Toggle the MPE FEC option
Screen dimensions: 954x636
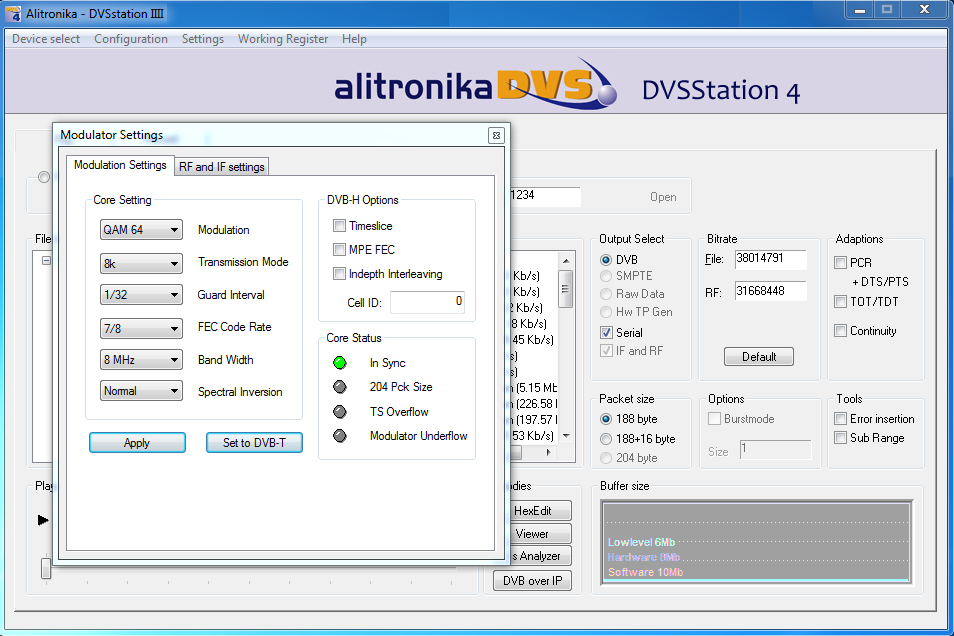pyautogui.click(x=340, y=250)
